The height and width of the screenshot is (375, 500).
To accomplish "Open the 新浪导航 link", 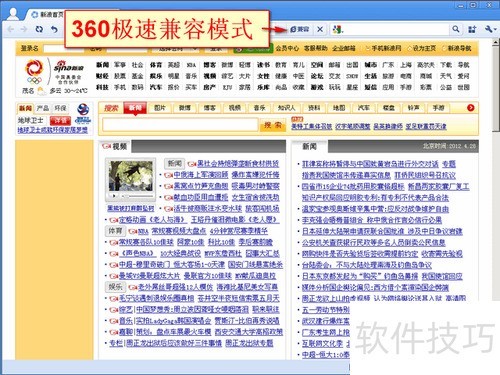I will point(459,48).
